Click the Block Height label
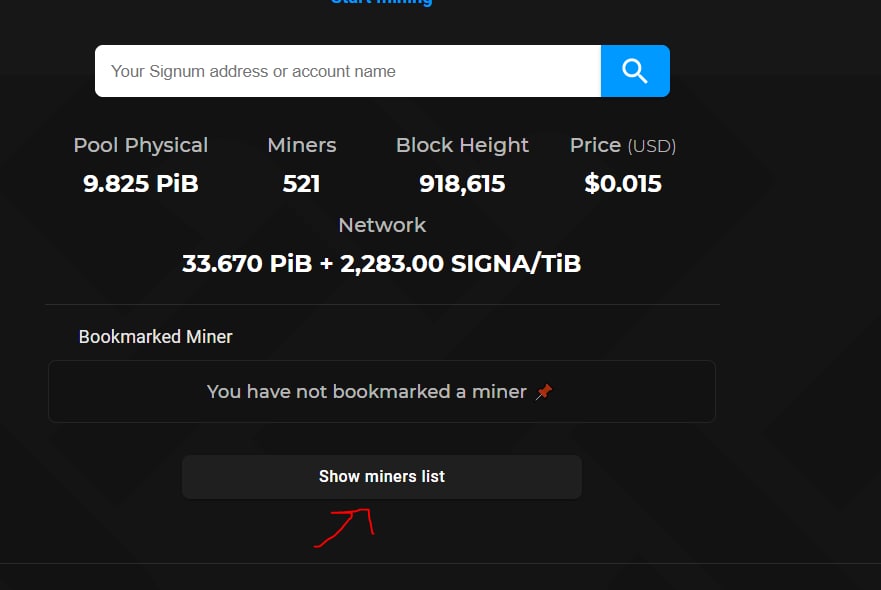This screenshot has height=590, width=881. [462, 146]
